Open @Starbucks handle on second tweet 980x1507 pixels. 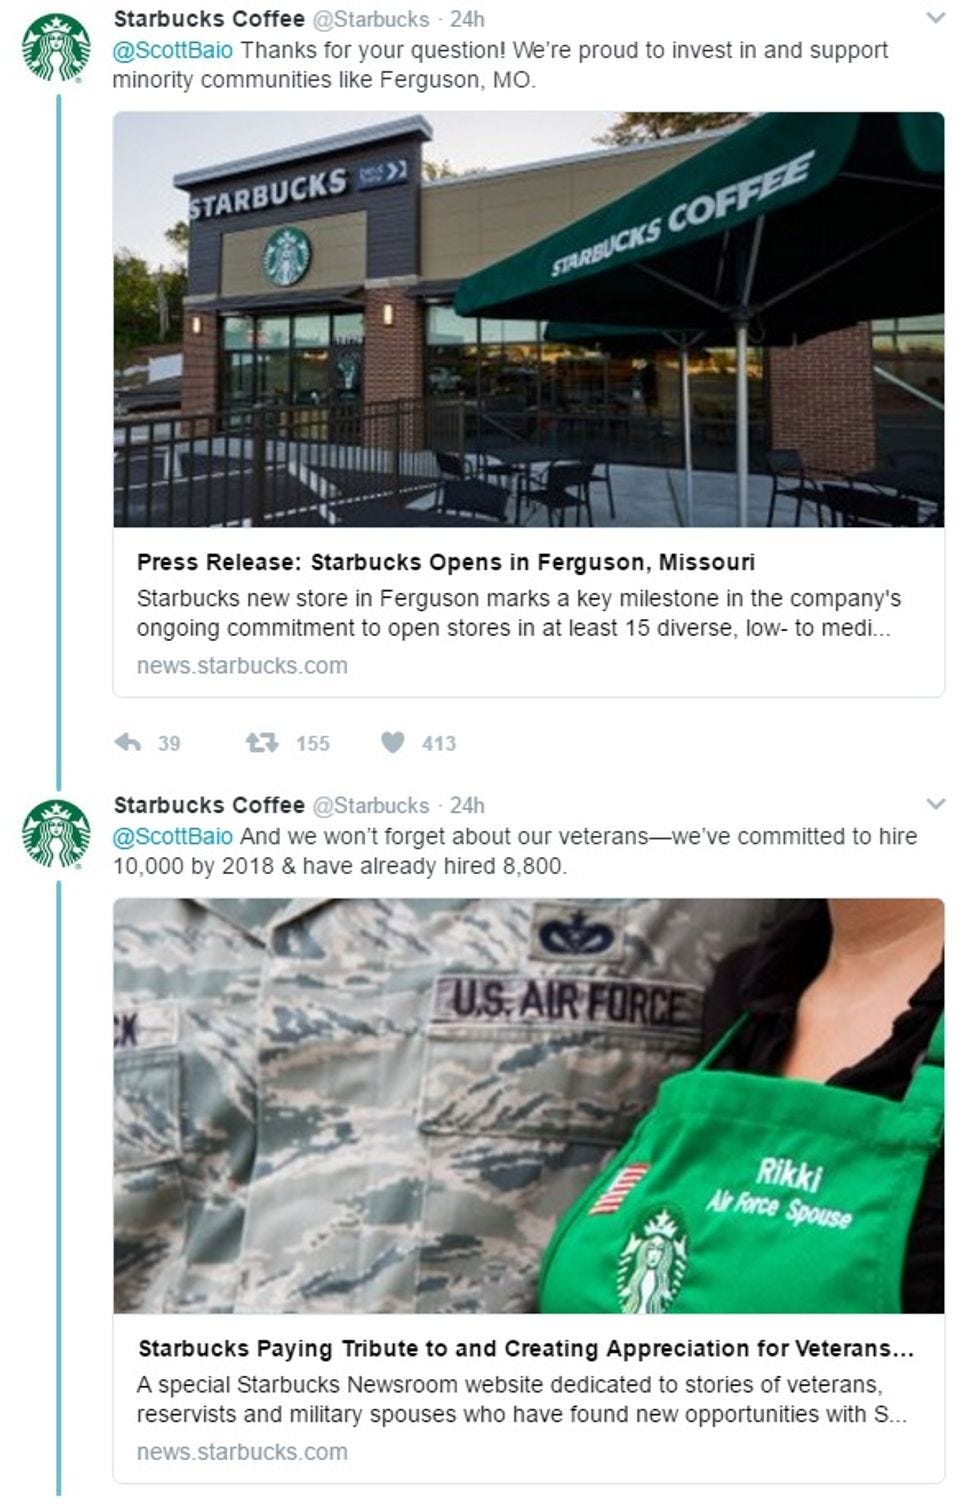[371, 805]
